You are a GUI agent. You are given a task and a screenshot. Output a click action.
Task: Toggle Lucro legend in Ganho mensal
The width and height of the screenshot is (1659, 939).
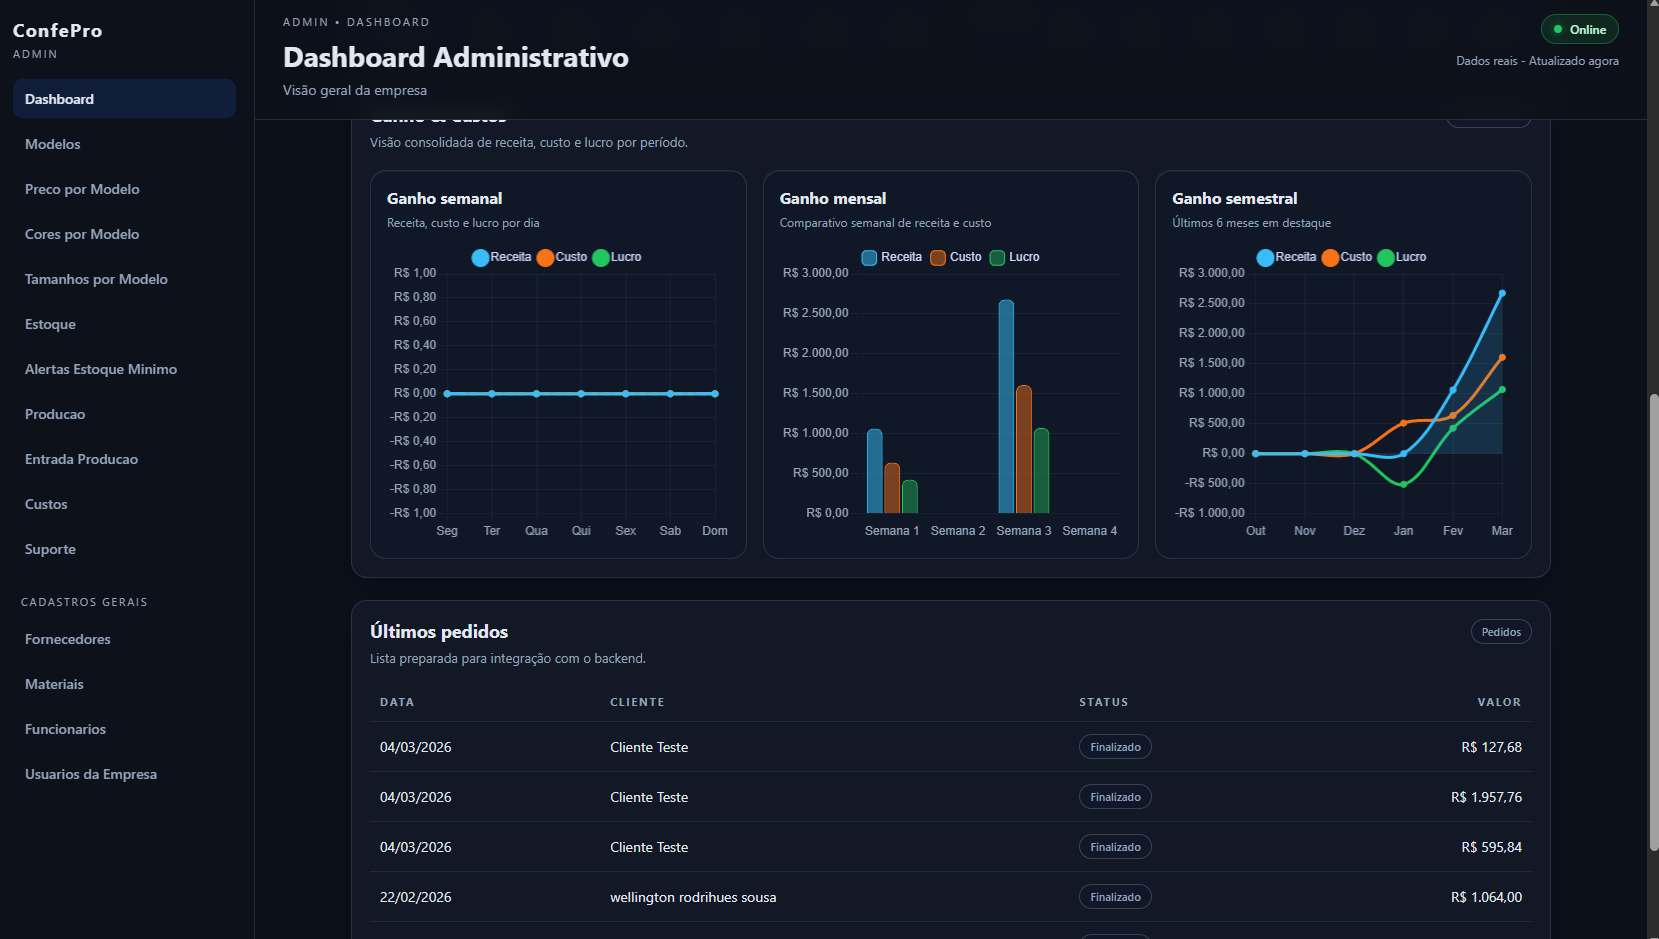1014,257
